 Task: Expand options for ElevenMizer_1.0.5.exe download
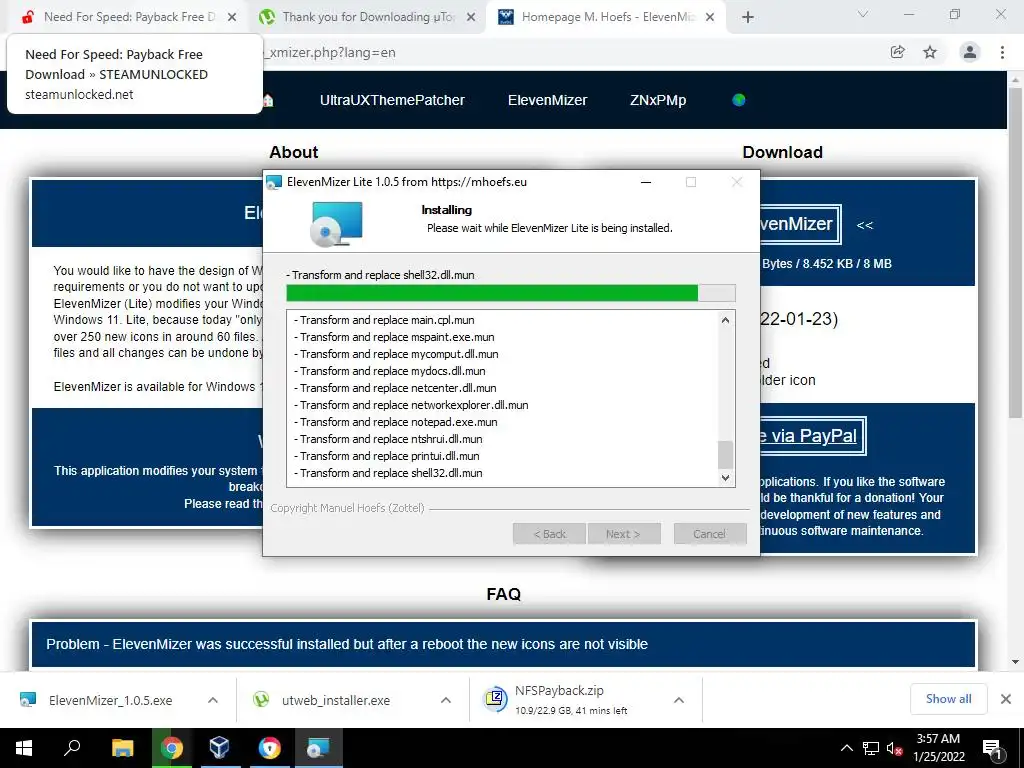click(213, 700)
